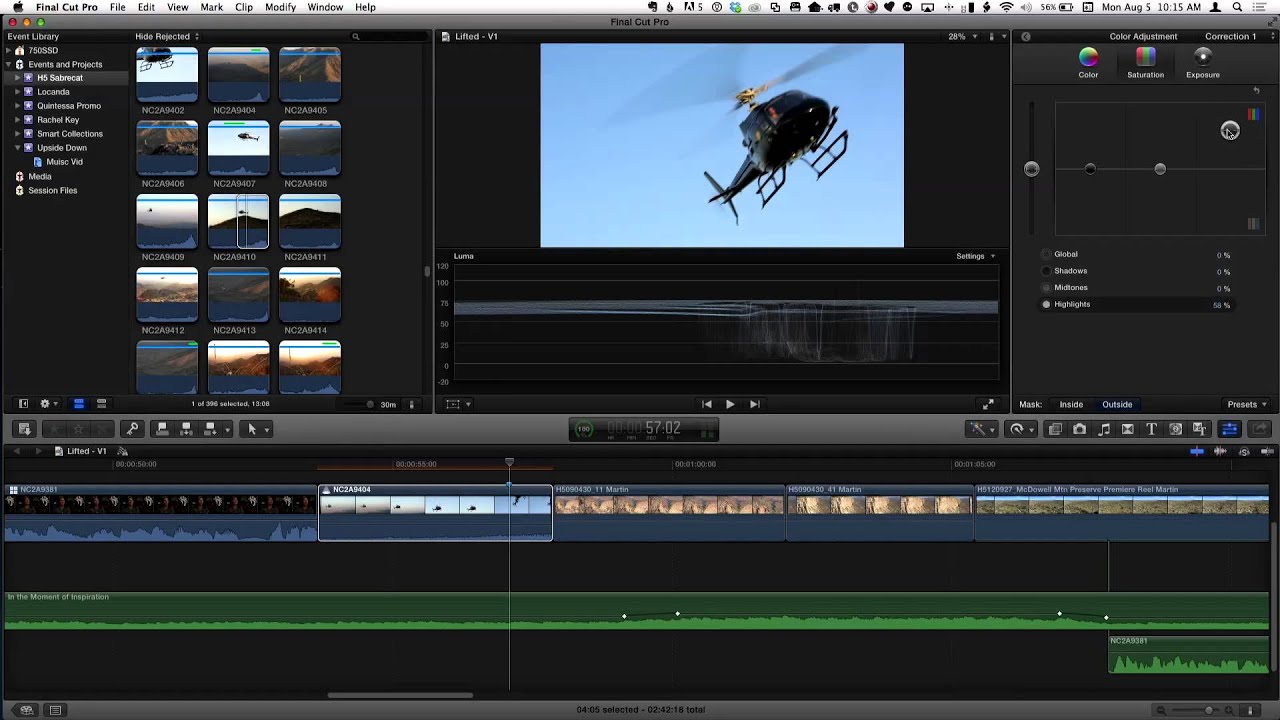Screen dimensions: 1280x720
Task: Set mask to Outside
Action: (1117, 404)
